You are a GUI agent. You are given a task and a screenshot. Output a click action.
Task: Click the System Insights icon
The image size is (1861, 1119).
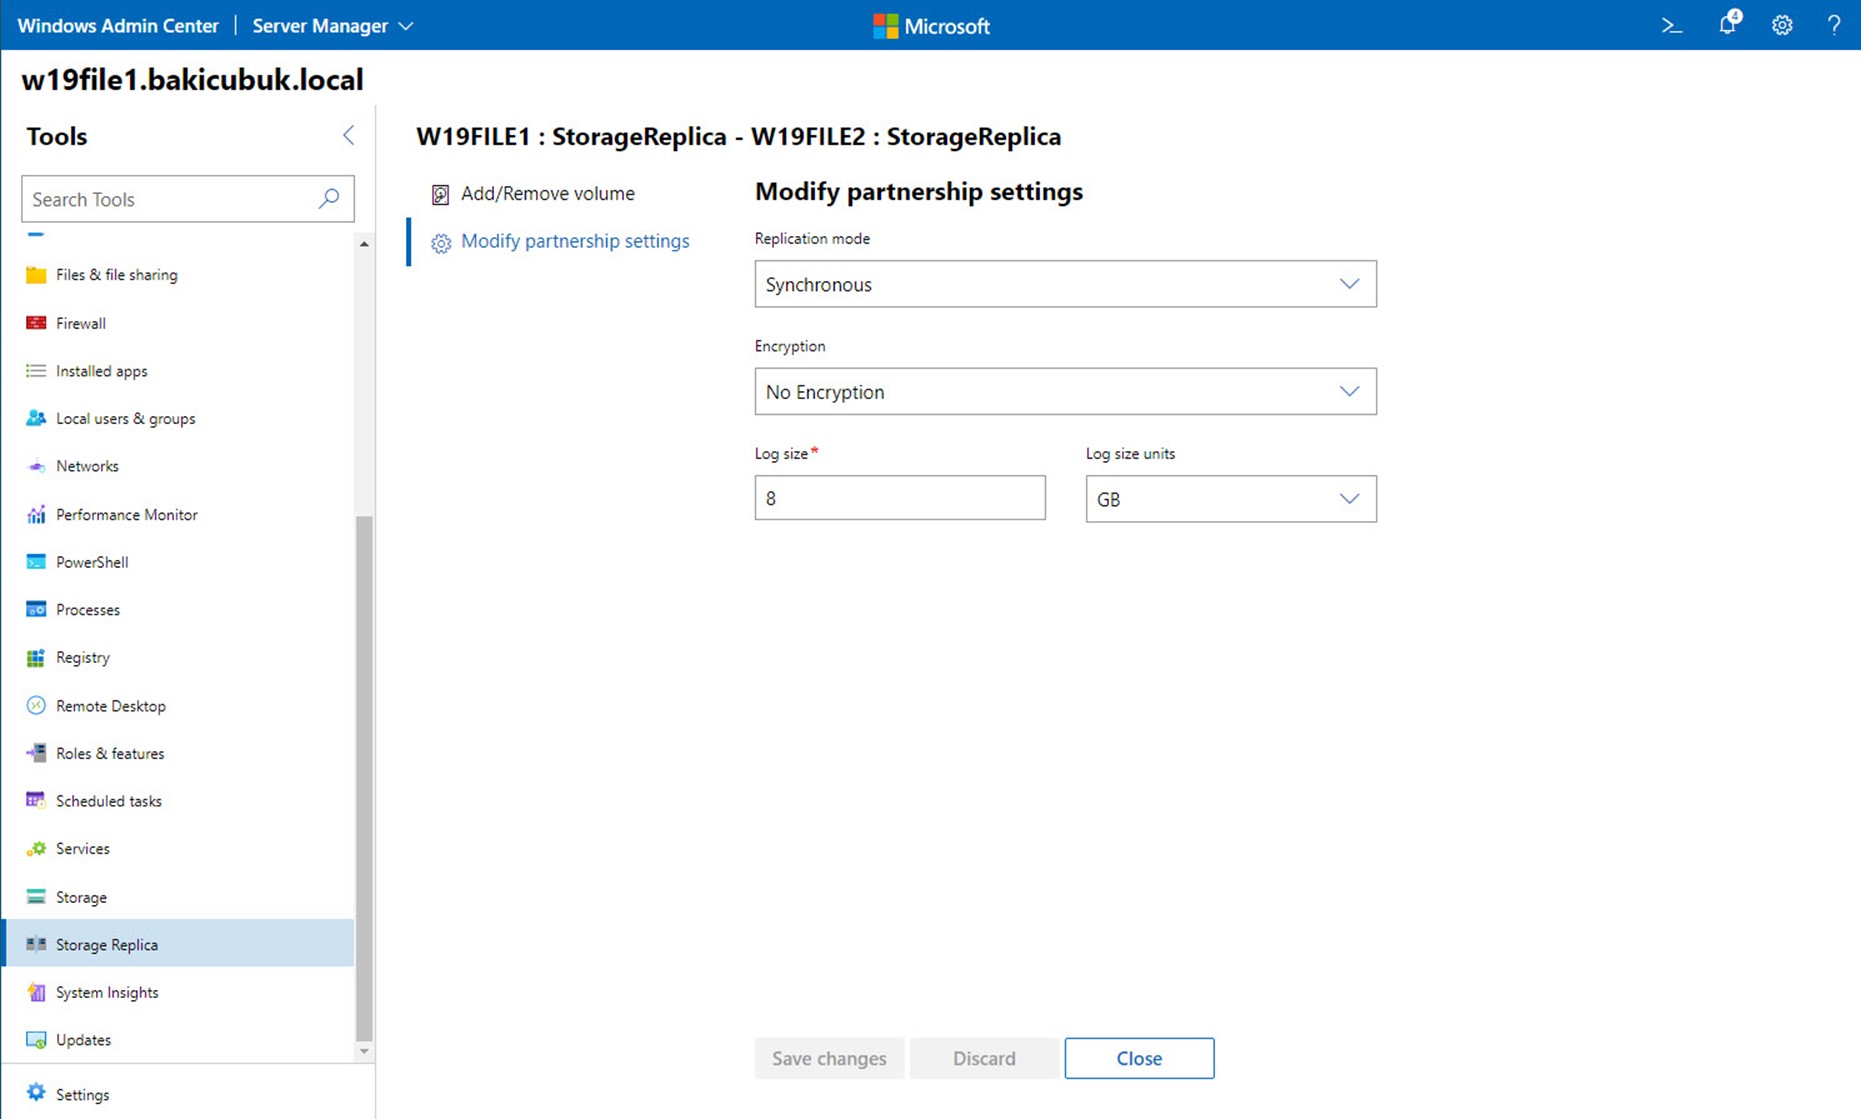[36, 992]
